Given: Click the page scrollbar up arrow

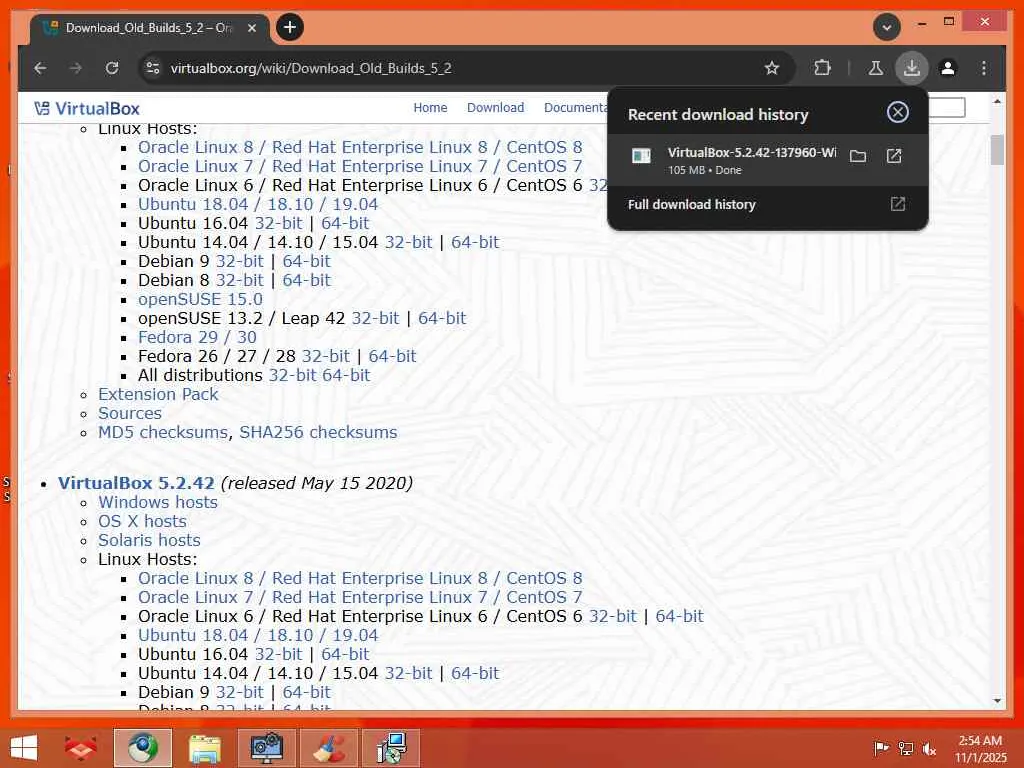Looking at the screenshot, I should pyautogui.click(x=997, y=102).
